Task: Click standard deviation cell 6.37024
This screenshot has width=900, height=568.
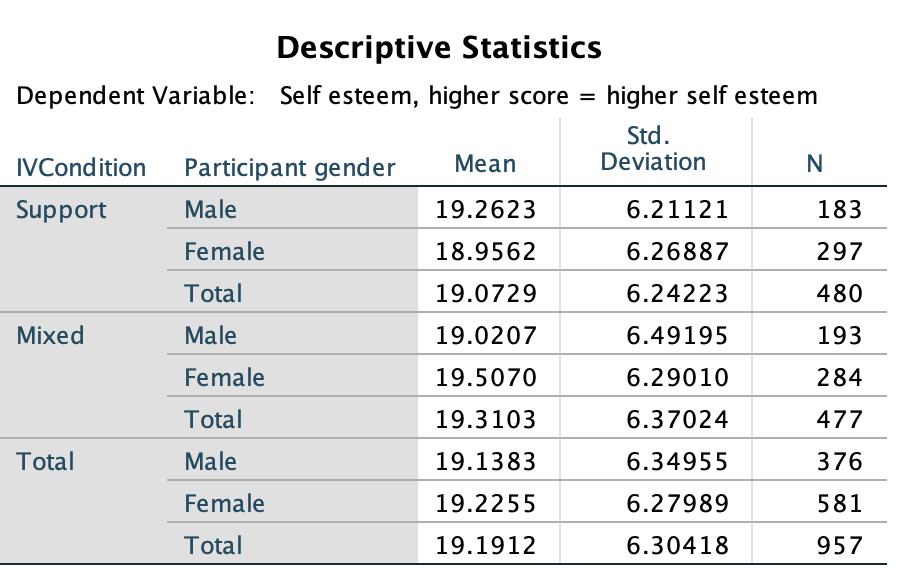Action: 677,419
